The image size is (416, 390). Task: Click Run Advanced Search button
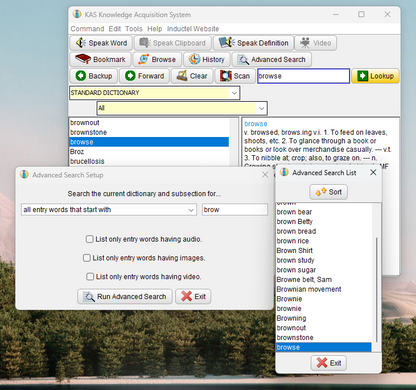125,296
